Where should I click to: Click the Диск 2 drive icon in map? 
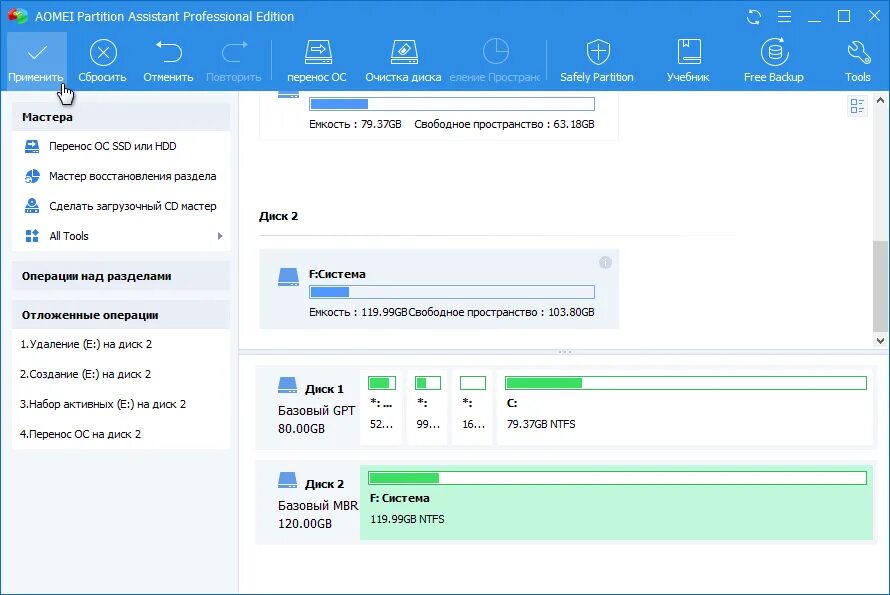[287, 480]
